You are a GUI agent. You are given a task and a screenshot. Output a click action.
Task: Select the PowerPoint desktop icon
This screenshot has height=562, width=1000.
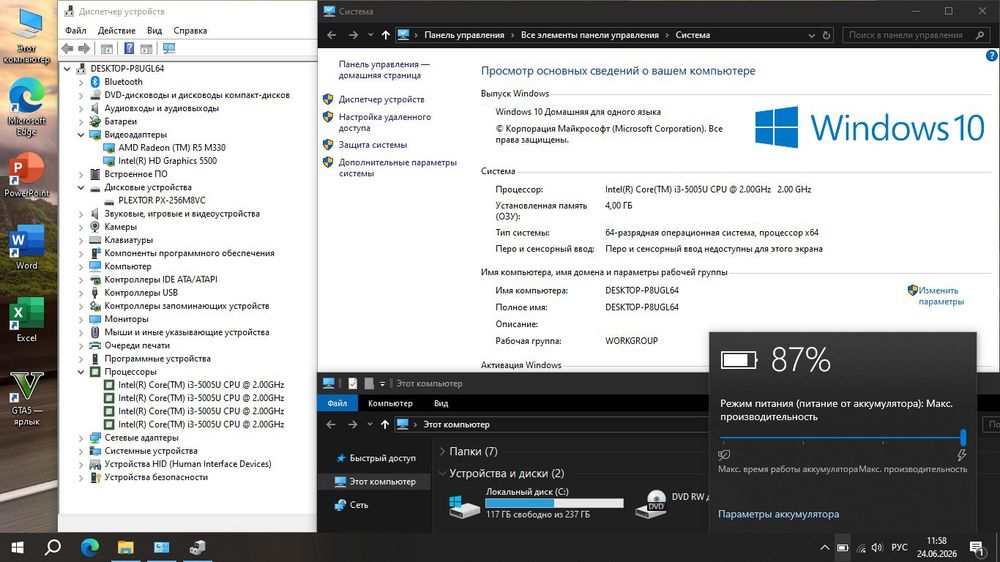[x=26, y=175]
